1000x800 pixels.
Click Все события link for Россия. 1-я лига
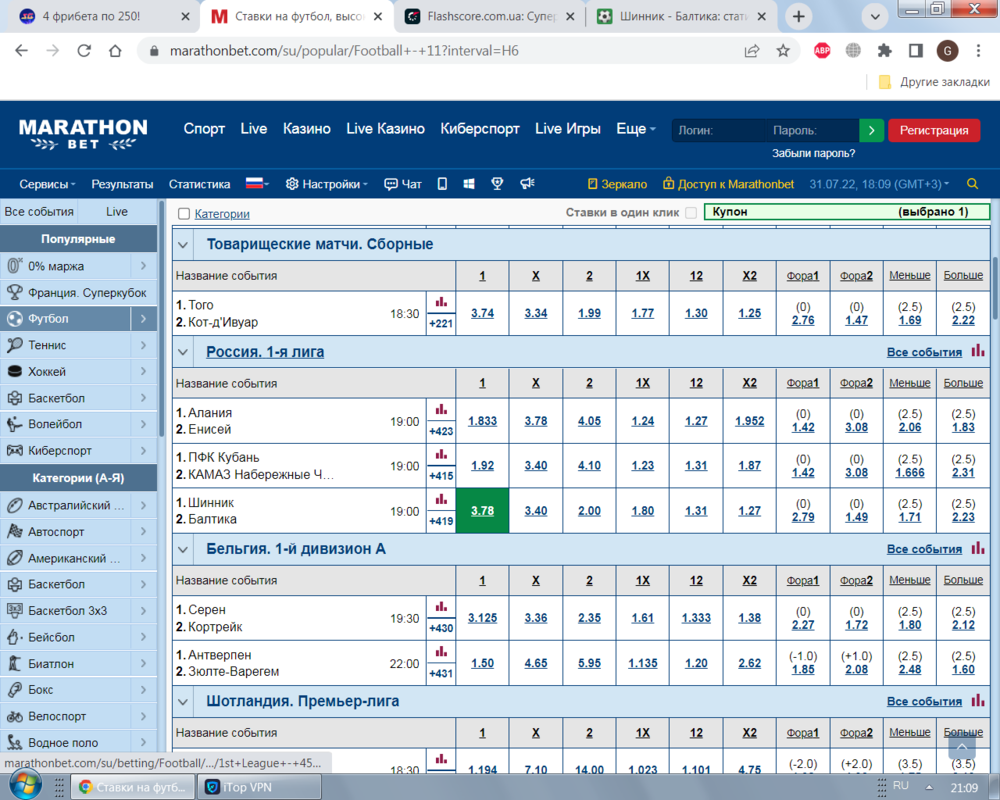[924, 352]
